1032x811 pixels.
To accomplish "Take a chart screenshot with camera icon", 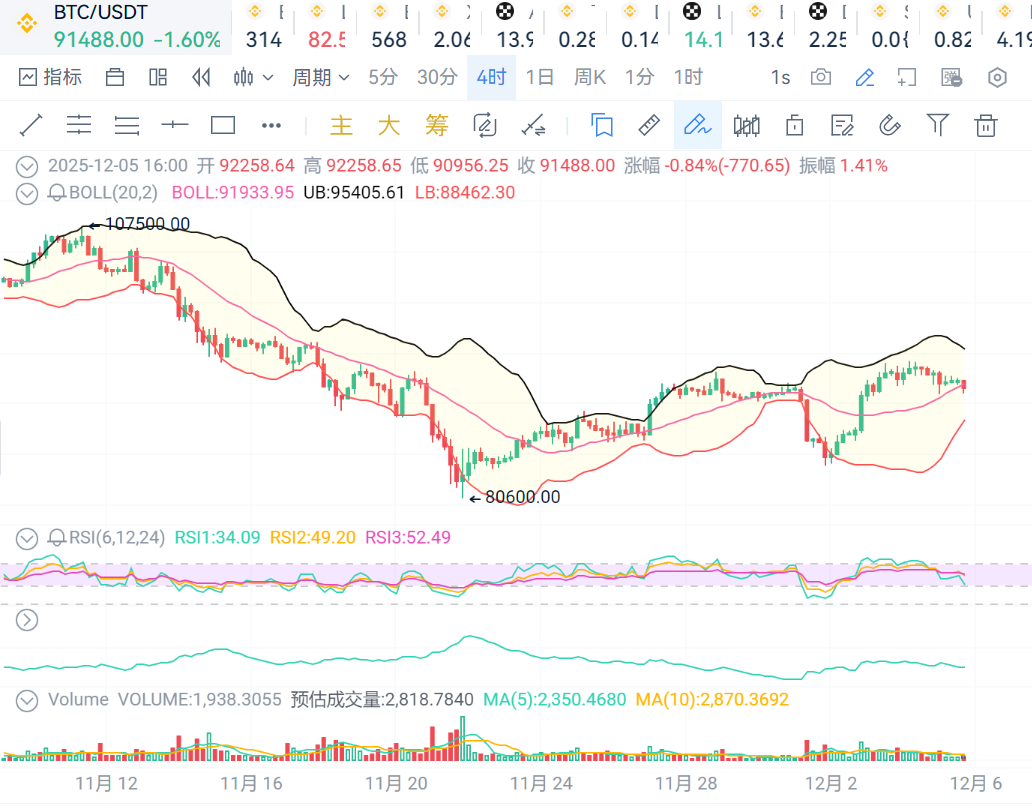I will (821, 77).
